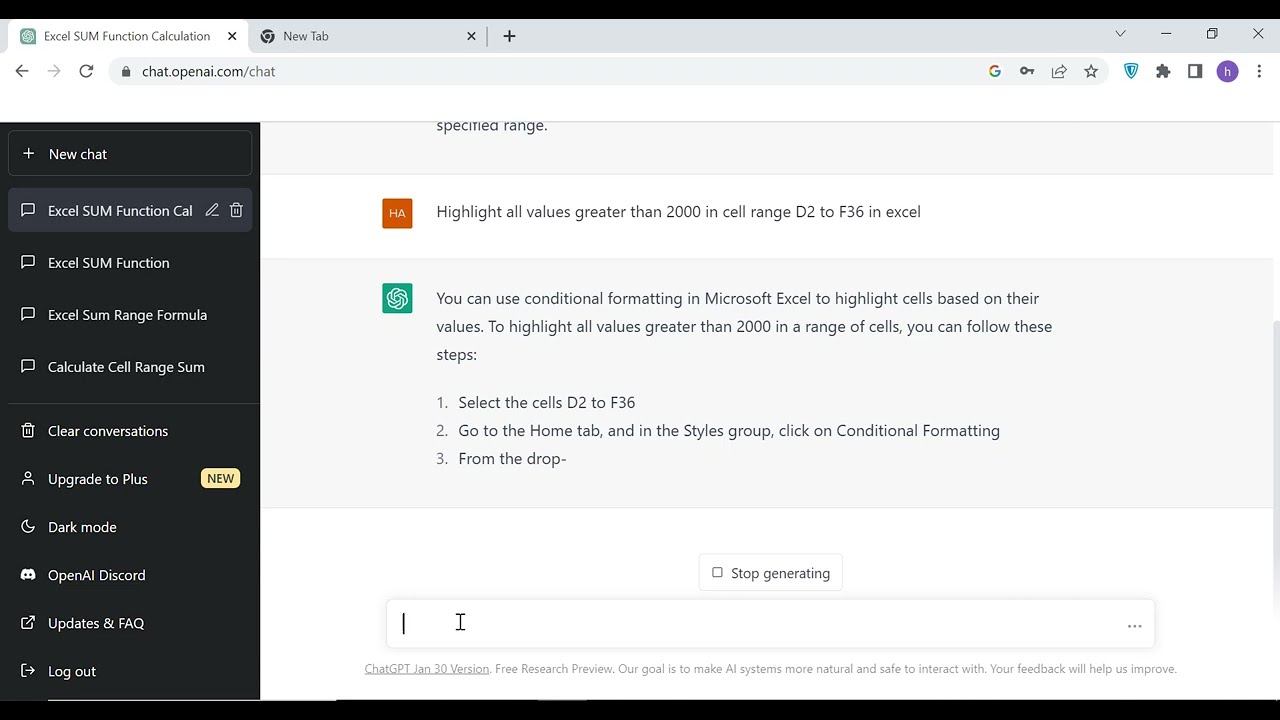Open saved passwords key icon

(1027, 71)
